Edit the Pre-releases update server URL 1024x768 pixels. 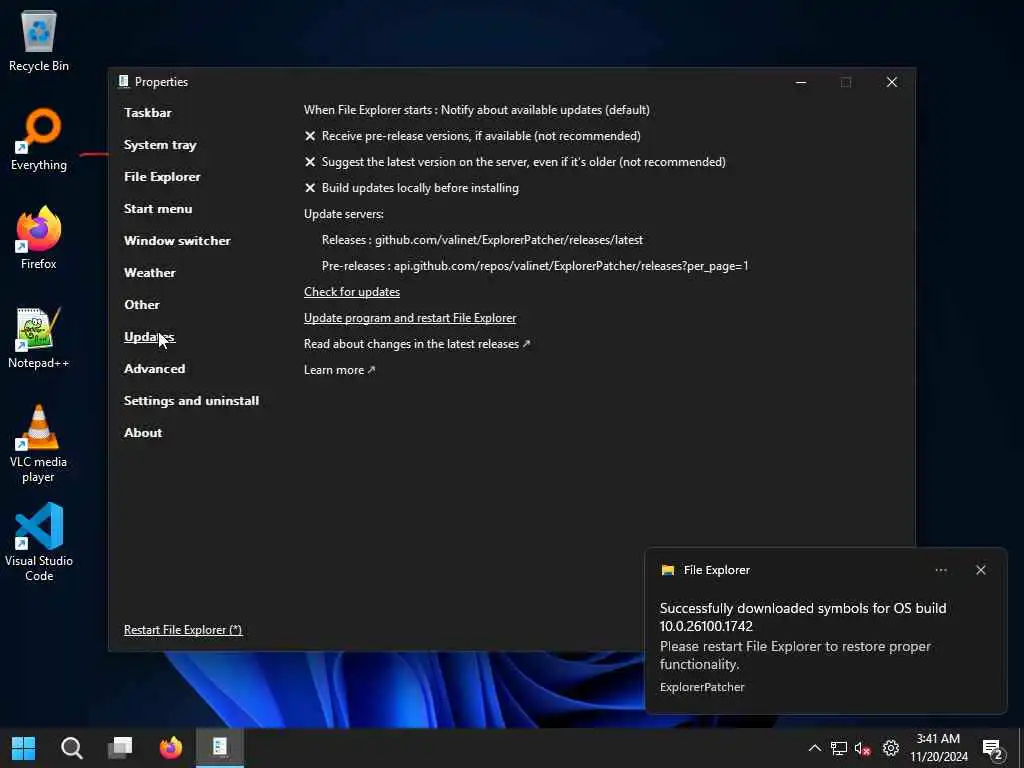click(535, 266)
